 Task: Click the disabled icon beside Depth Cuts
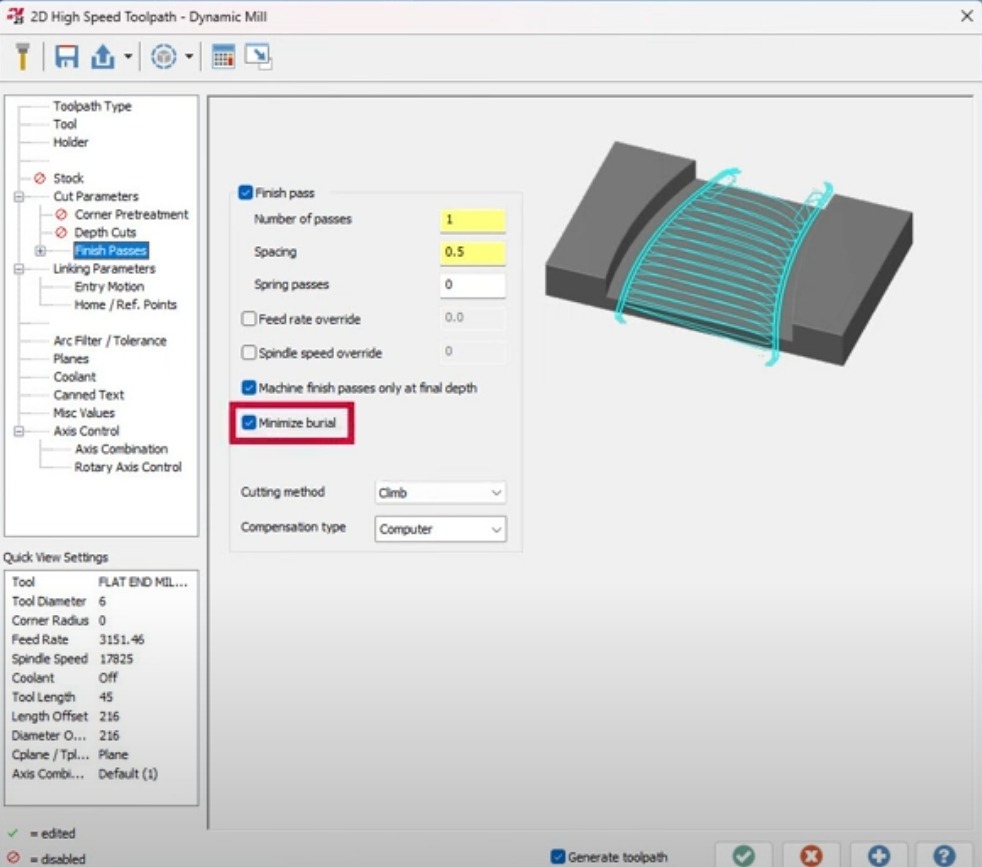[x=61, y=232]
